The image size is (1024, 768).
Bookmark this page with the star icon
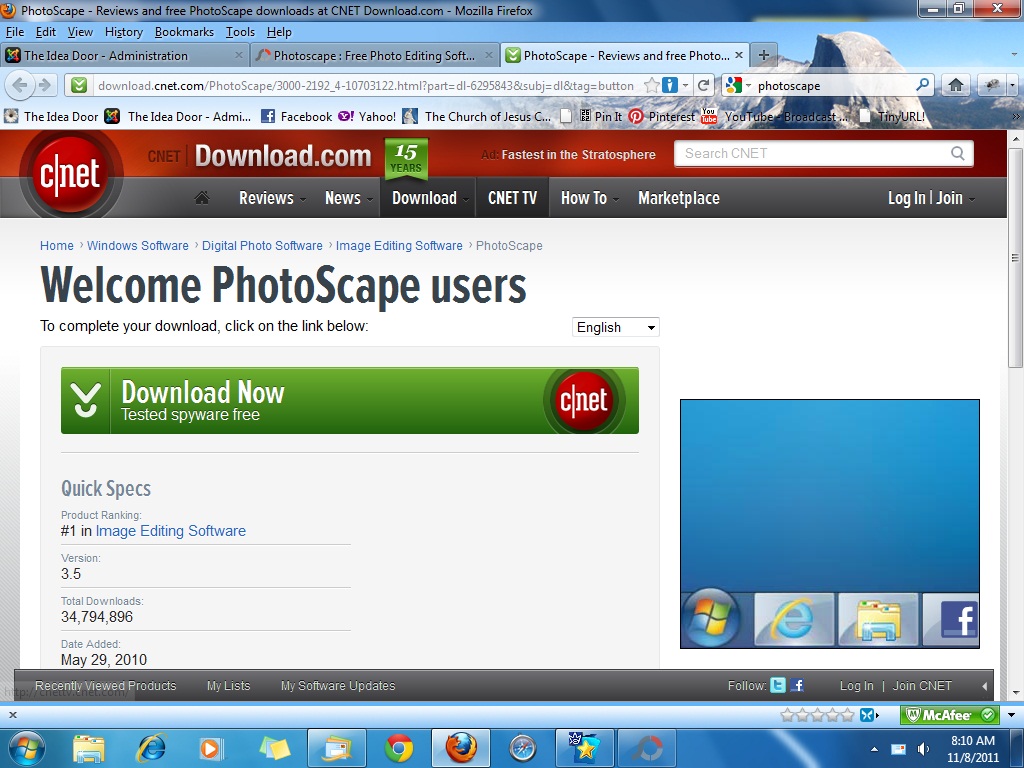(651, 86)
